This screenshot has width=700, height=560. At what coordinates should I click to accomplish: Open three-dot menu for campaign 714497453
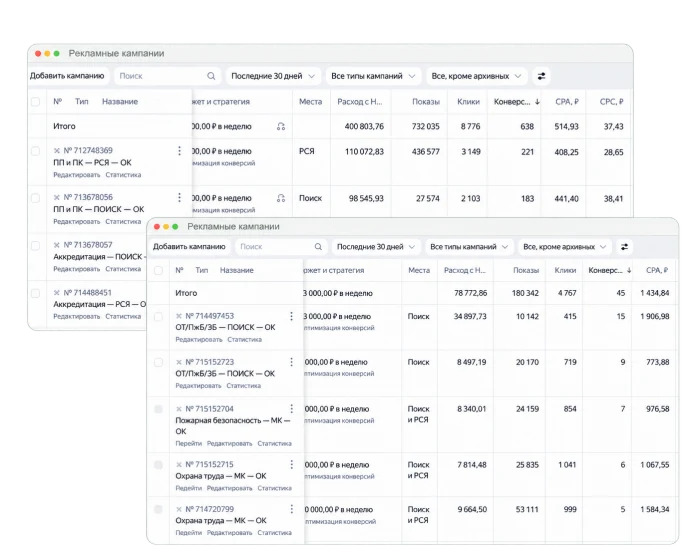point(292,316)
